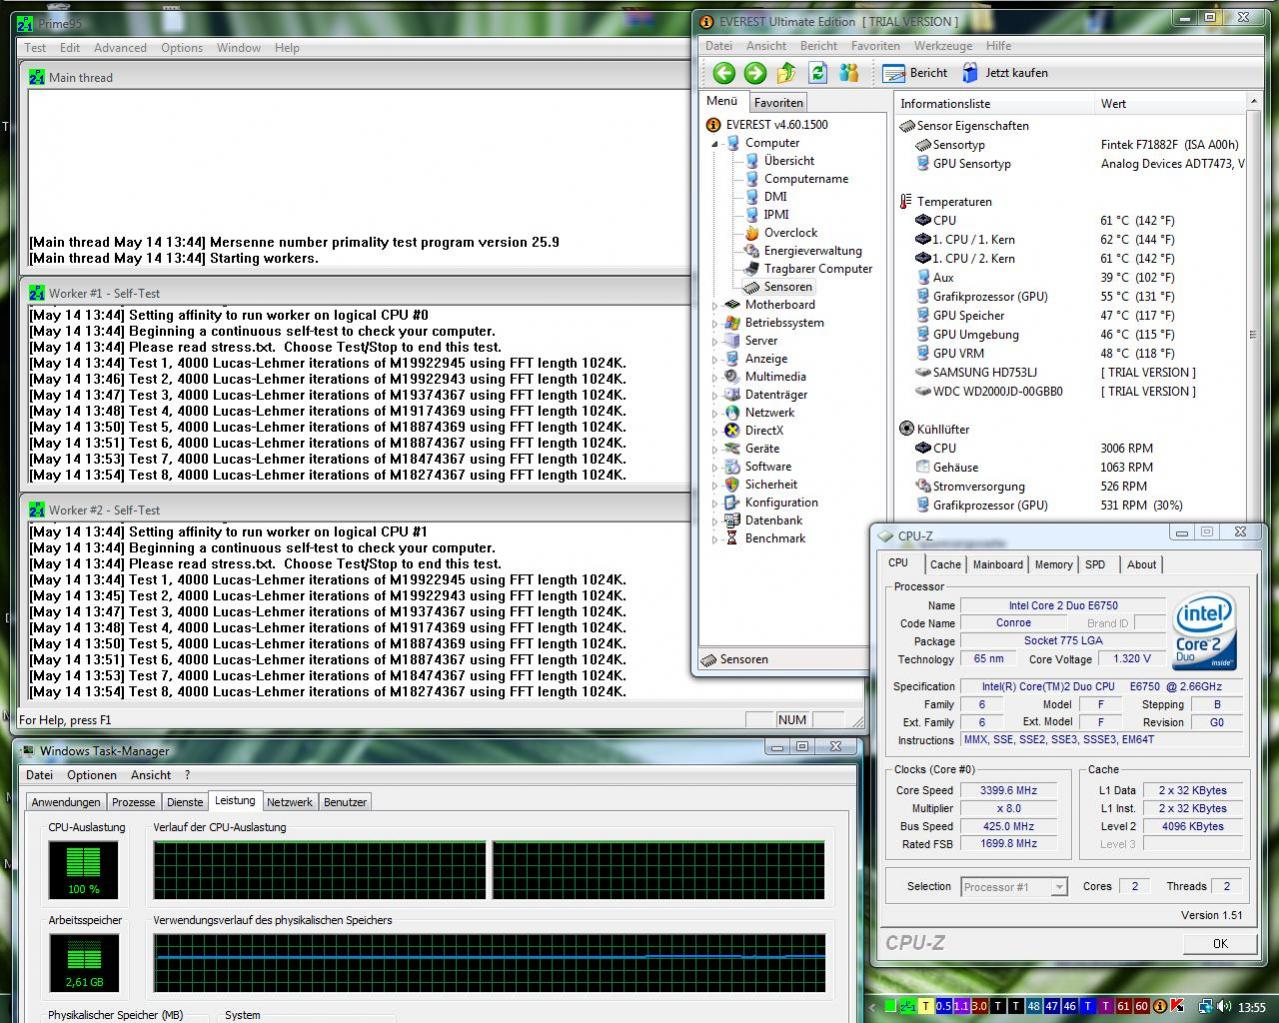Click the OK button in CPU-Z
Screen dimensions: 1279x1023
1219,944
